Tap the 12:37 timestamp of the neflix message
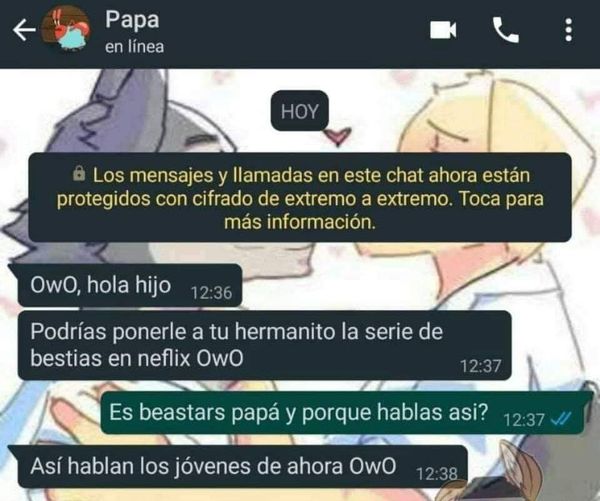The height and width of the screenshot is (501, 600). [481, 366]
